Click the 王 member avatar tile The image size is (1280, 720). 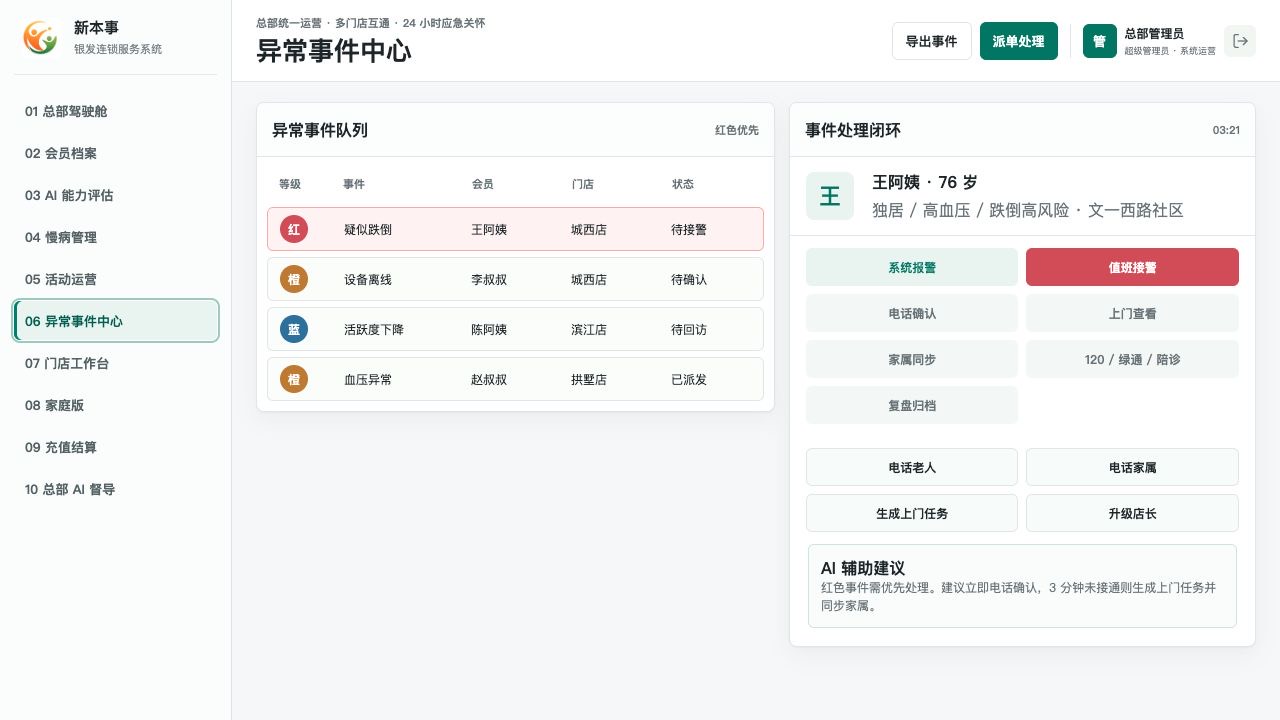(830, 196)
